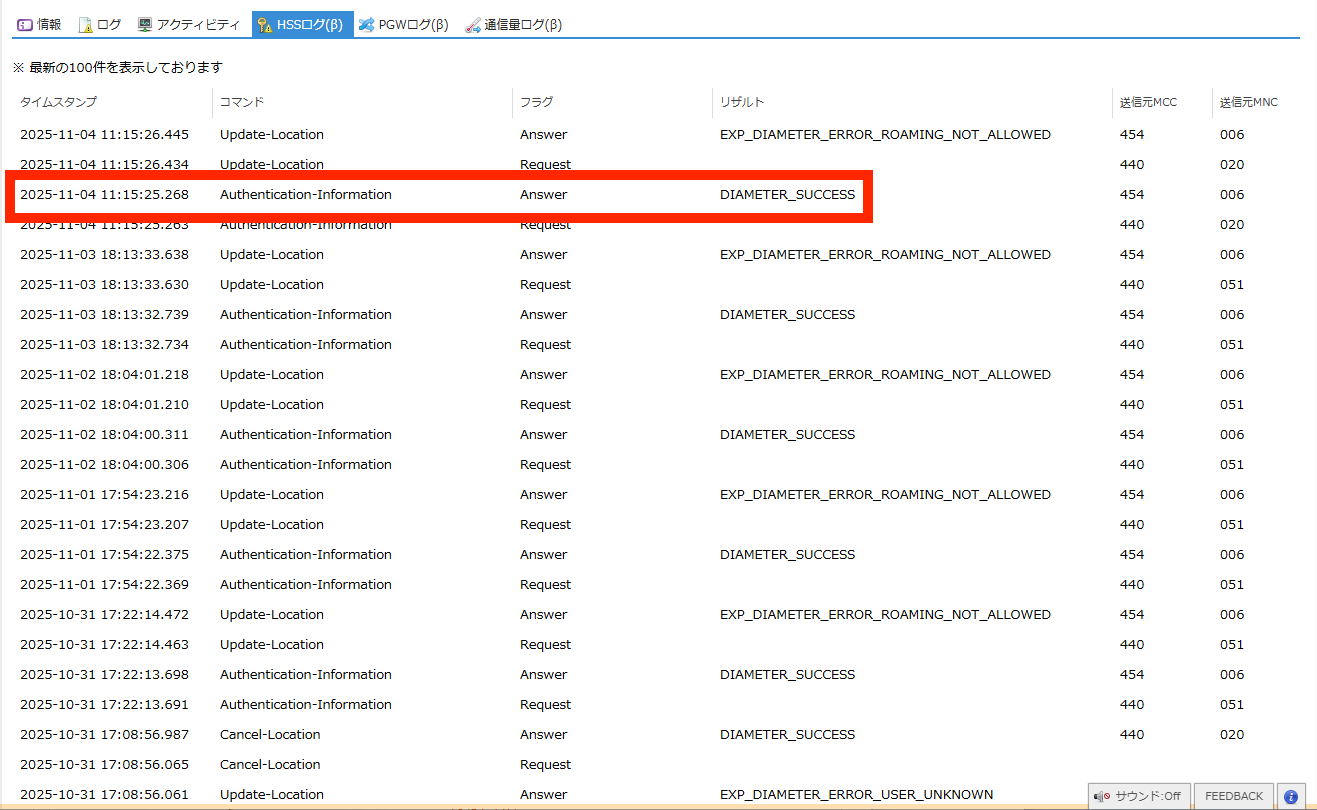Click the ログ tab document icon
The height and width of the screenshot is (810, 1317).
(x=85, y=24)
